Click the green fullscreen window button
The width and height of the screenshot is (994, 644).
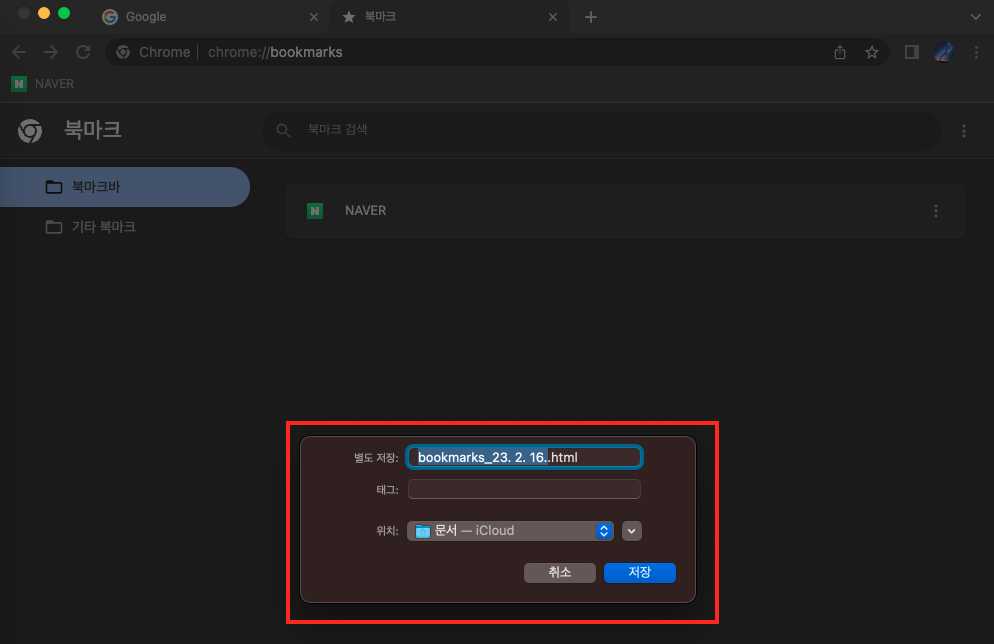(x=64, y=13)
